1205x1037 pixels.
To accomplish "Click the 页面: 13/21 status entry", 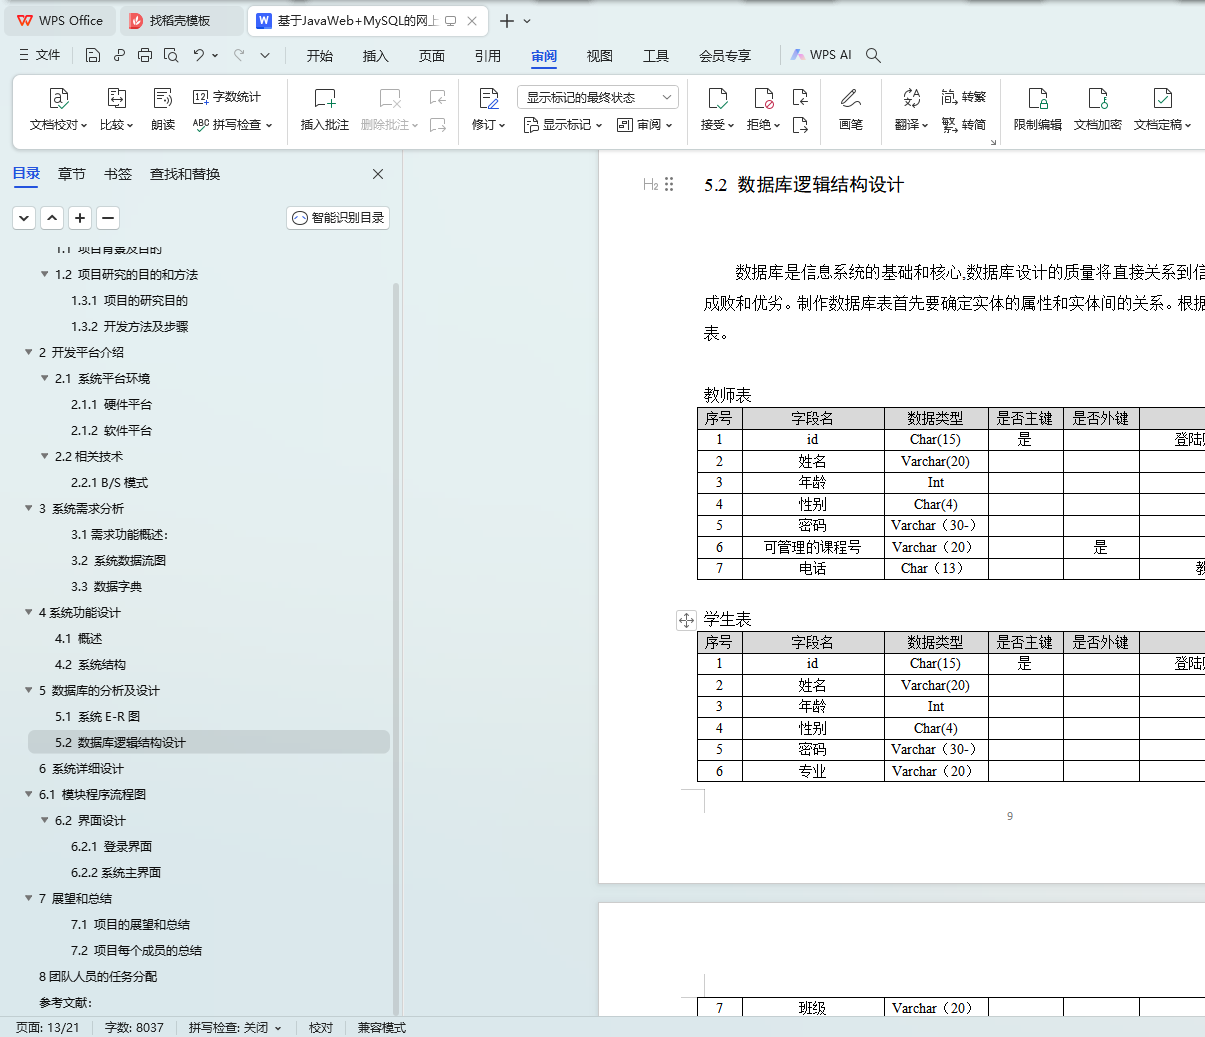I will coord(47,1027).
